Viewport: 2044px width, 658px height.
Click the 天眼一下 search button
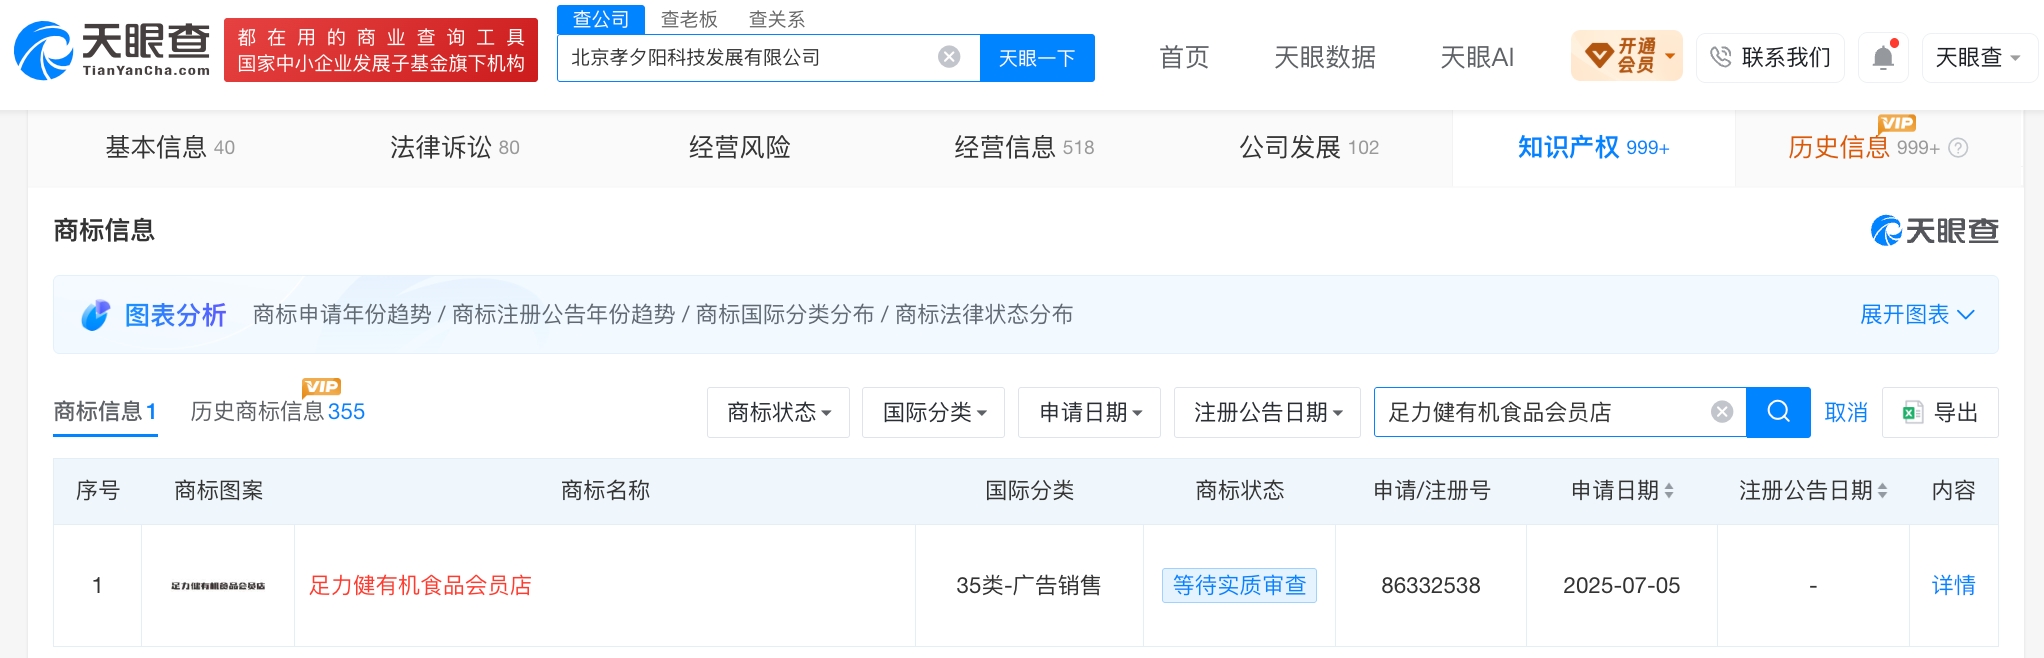(1037, 57)
